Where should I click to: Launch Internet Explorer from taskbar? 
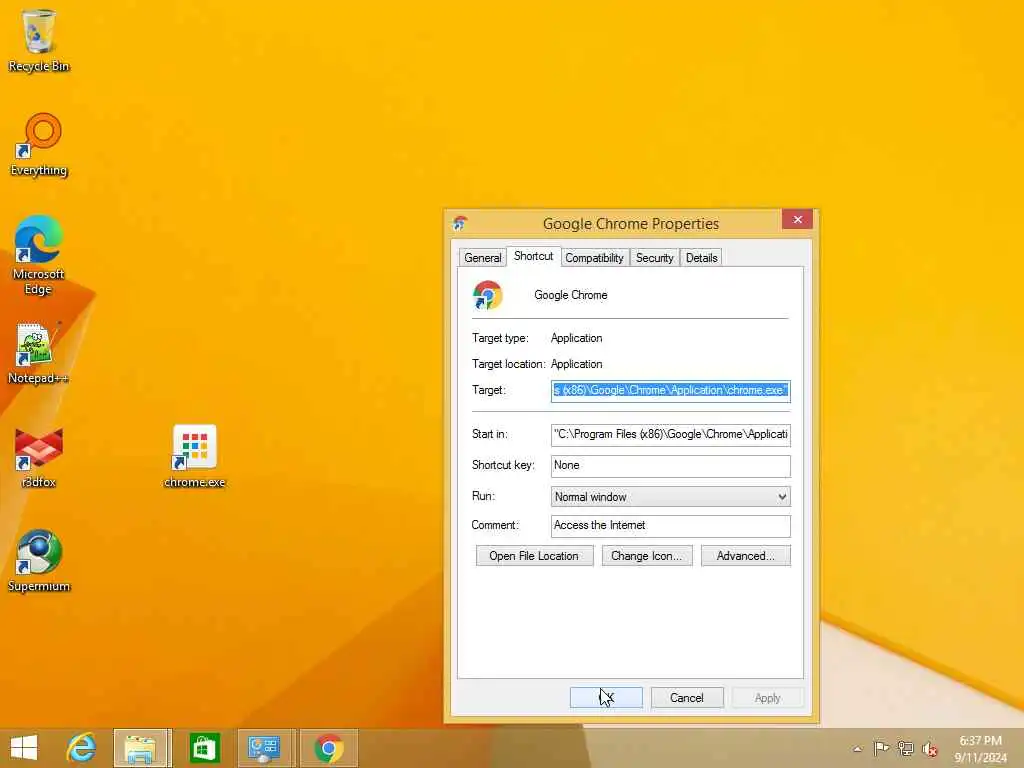tap(81, 748)
